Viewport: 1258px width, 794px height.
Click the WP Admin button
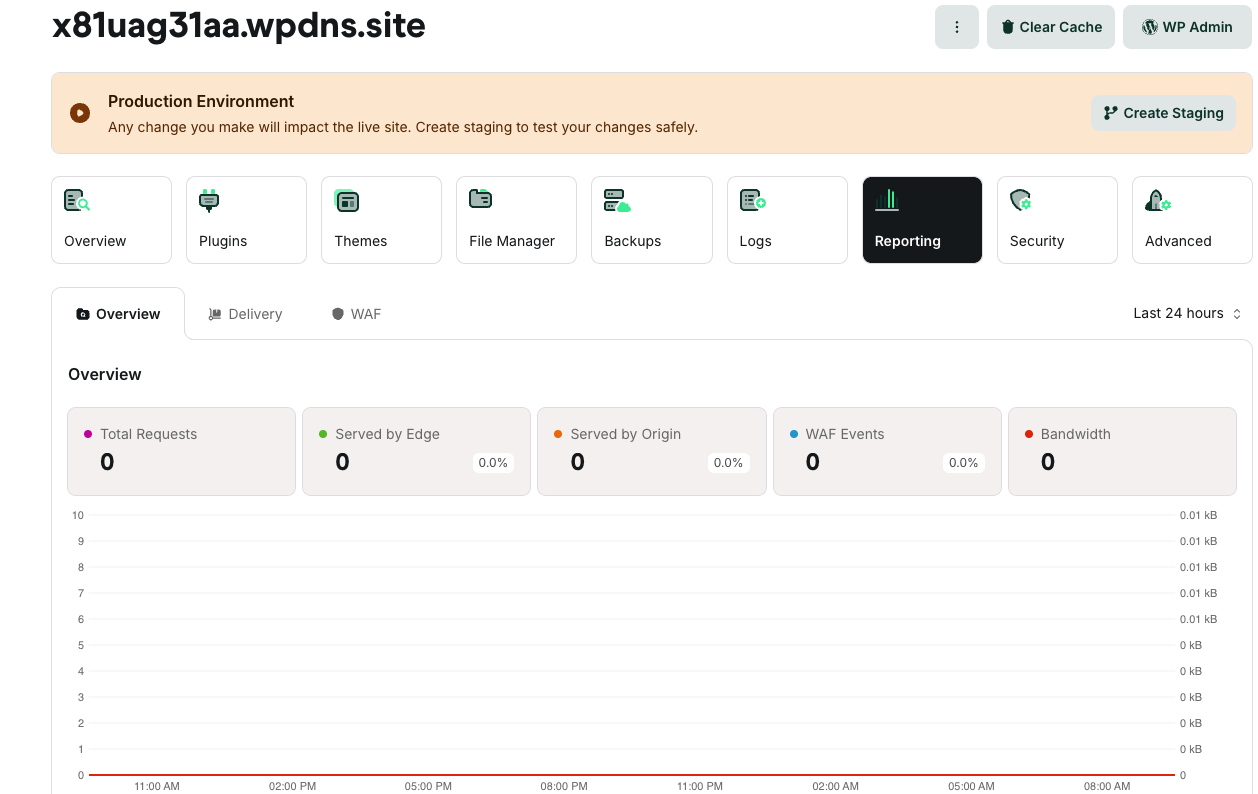[x=1187, y=27]
